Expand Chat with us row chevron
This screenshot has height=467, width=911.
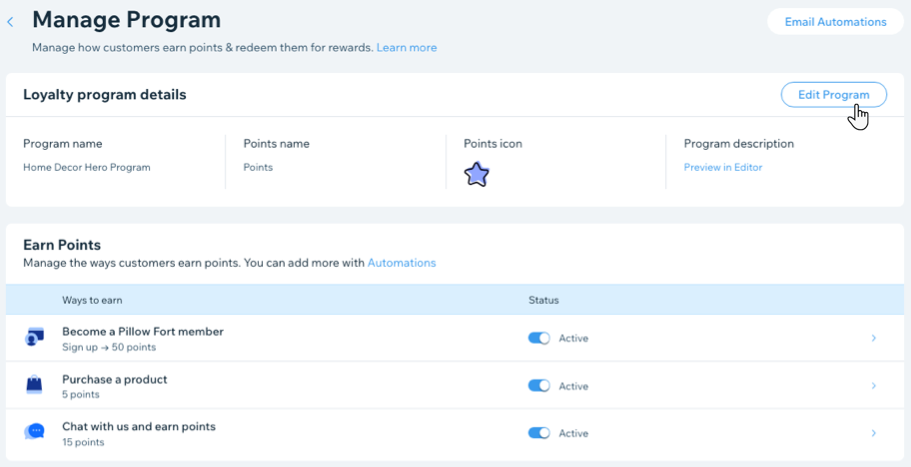point(873,433)
